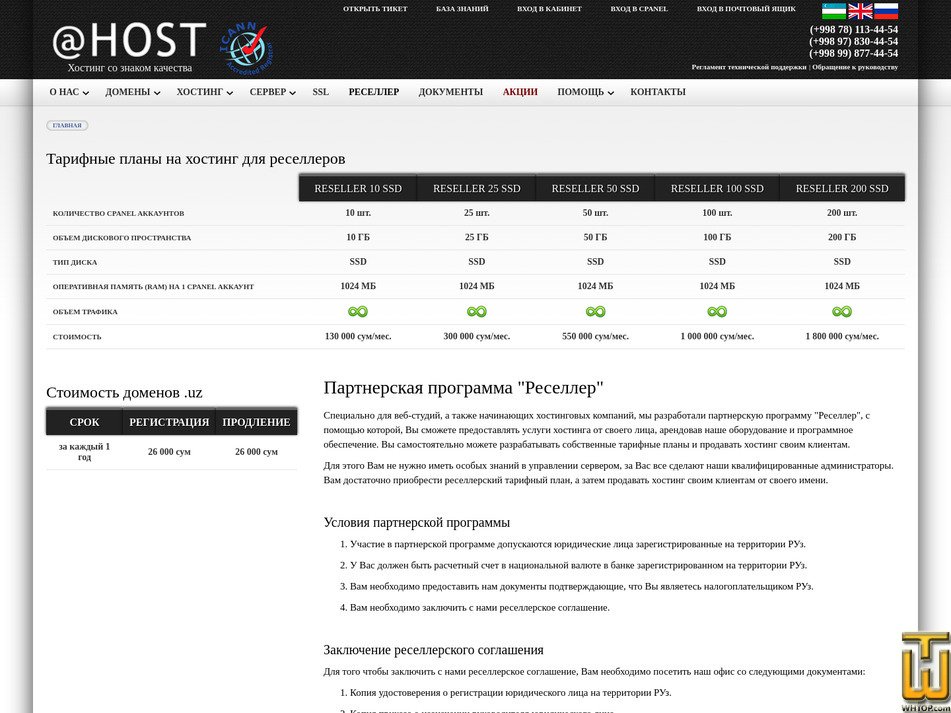
Task: Click the infinity icon under RESELLER 100 SSD
Action: 716,311
